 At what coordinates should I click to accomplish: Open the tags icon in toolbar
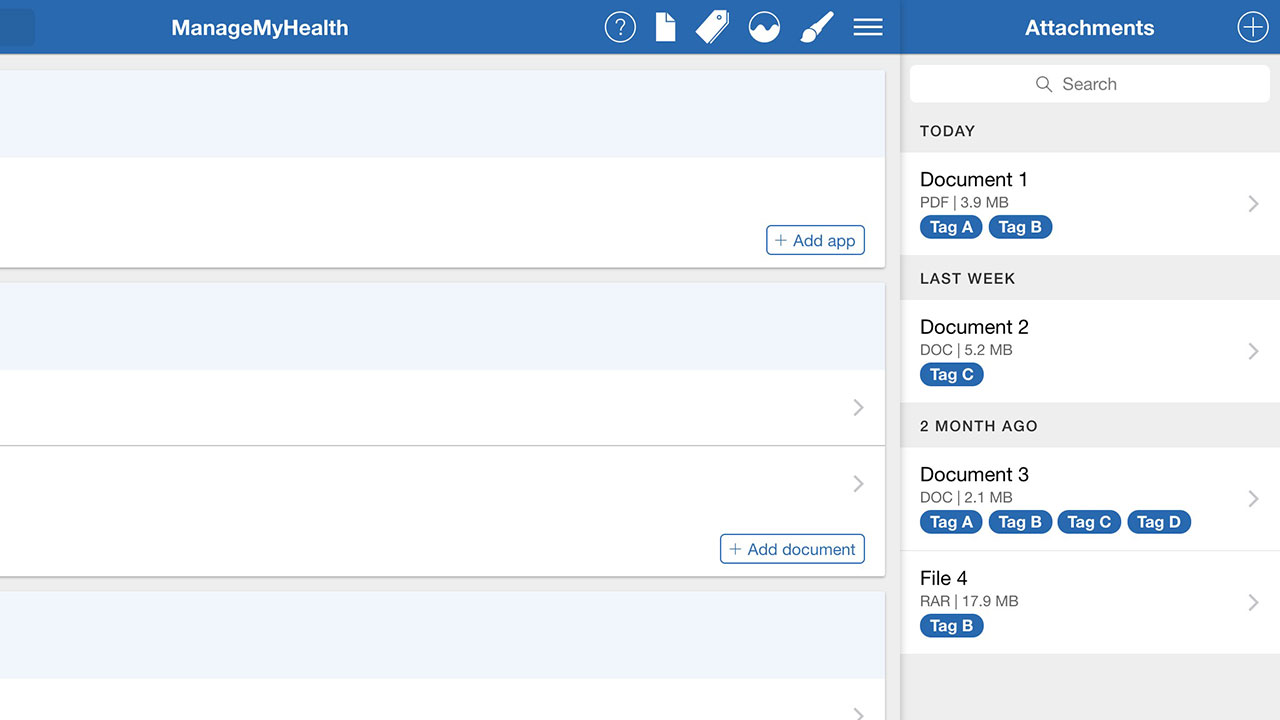(712, 27)
